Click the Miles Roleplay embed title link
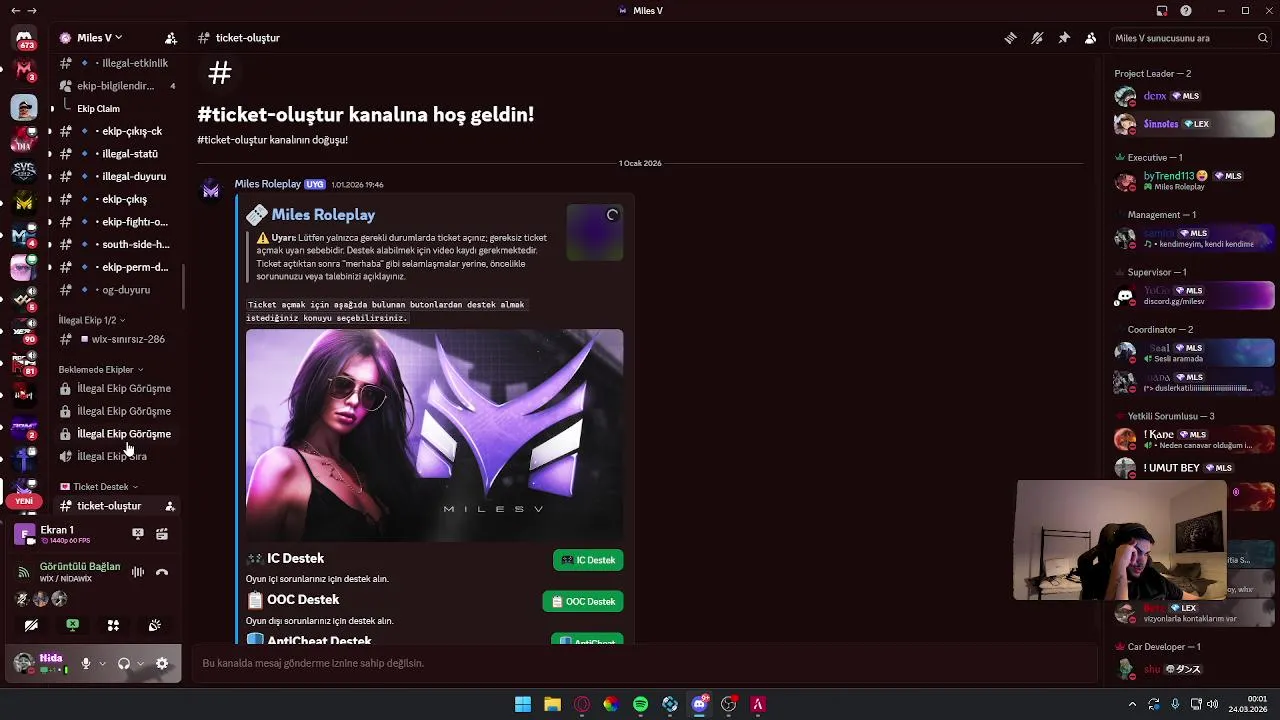Image resolution: width=1280 pixels, height=720 pixels. pos(323,215)
